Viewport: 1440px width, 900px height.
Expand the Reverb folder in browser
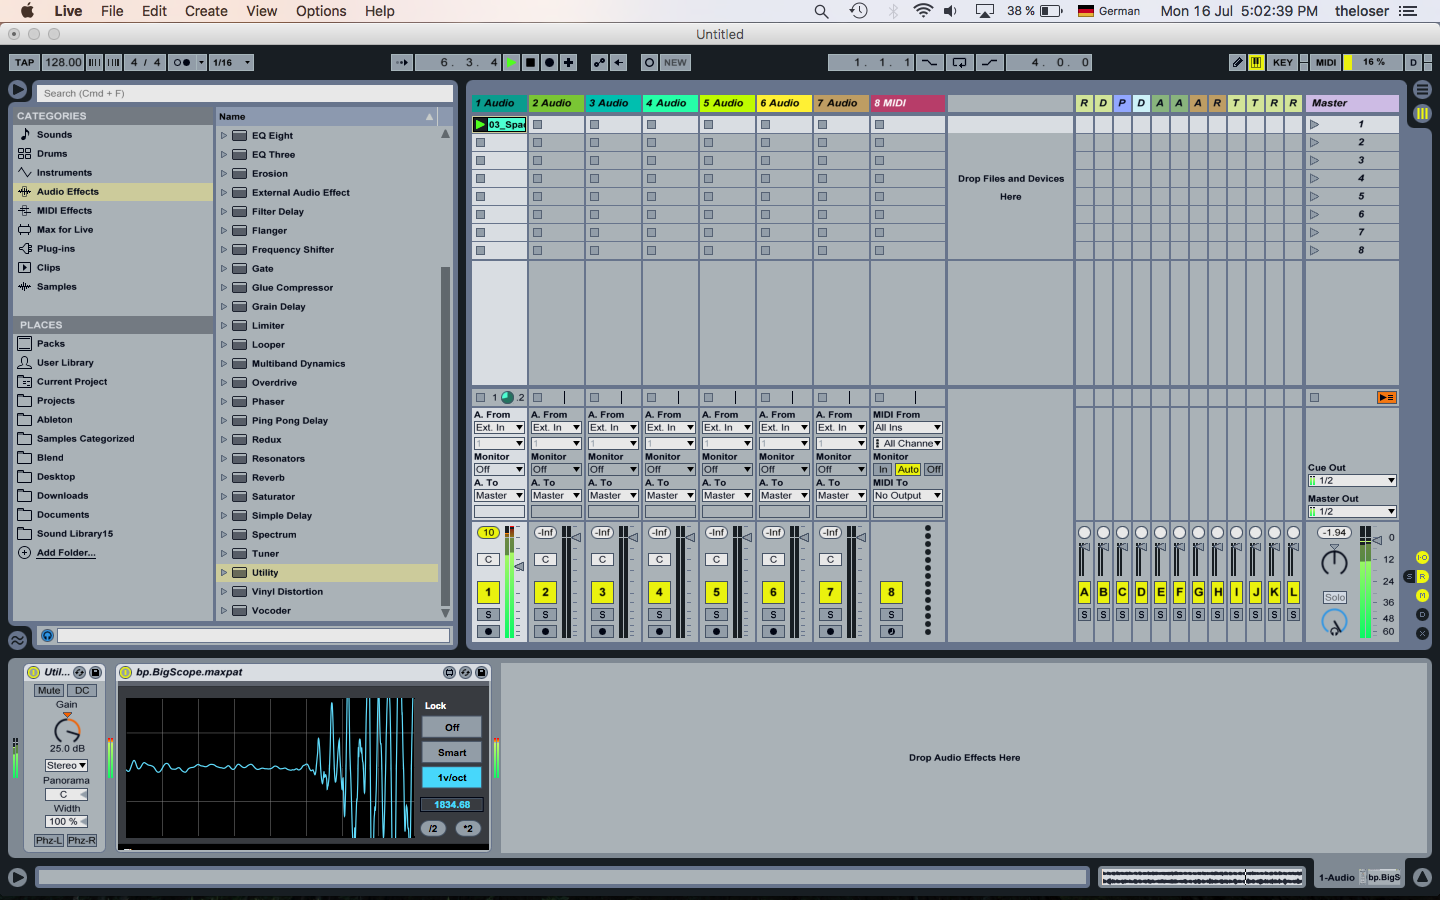point(224,478)
